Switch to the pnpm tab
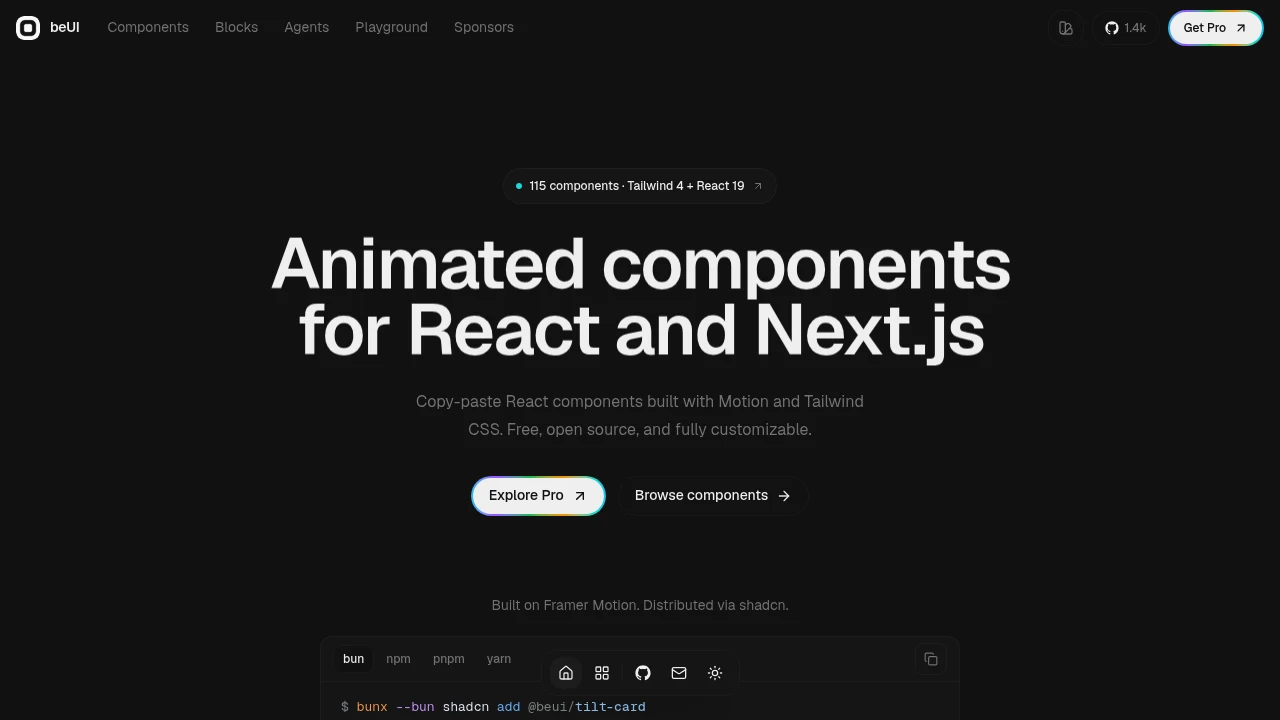This screenshot has width=1280, height=720. [x=448, y=659]
